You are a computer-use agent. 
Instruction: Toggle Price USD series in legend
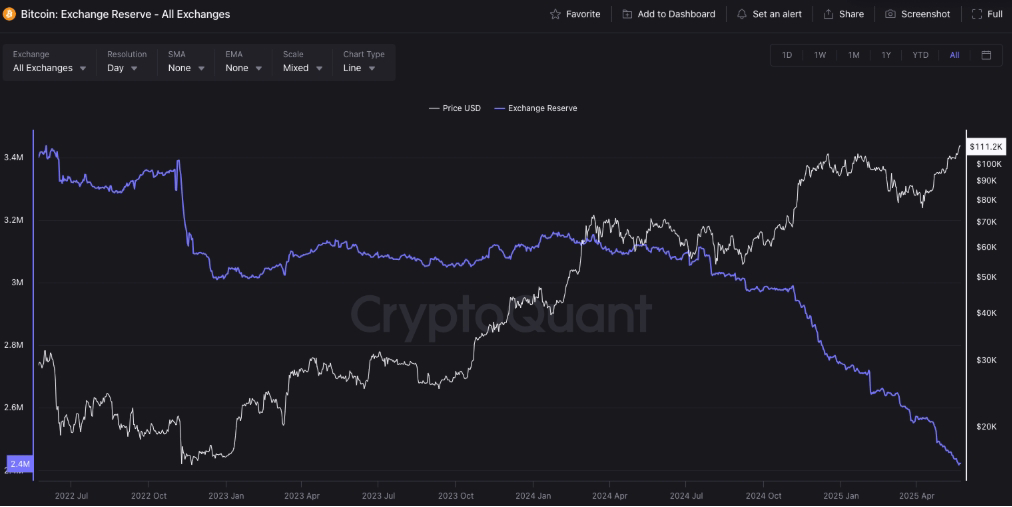[454, 108]
